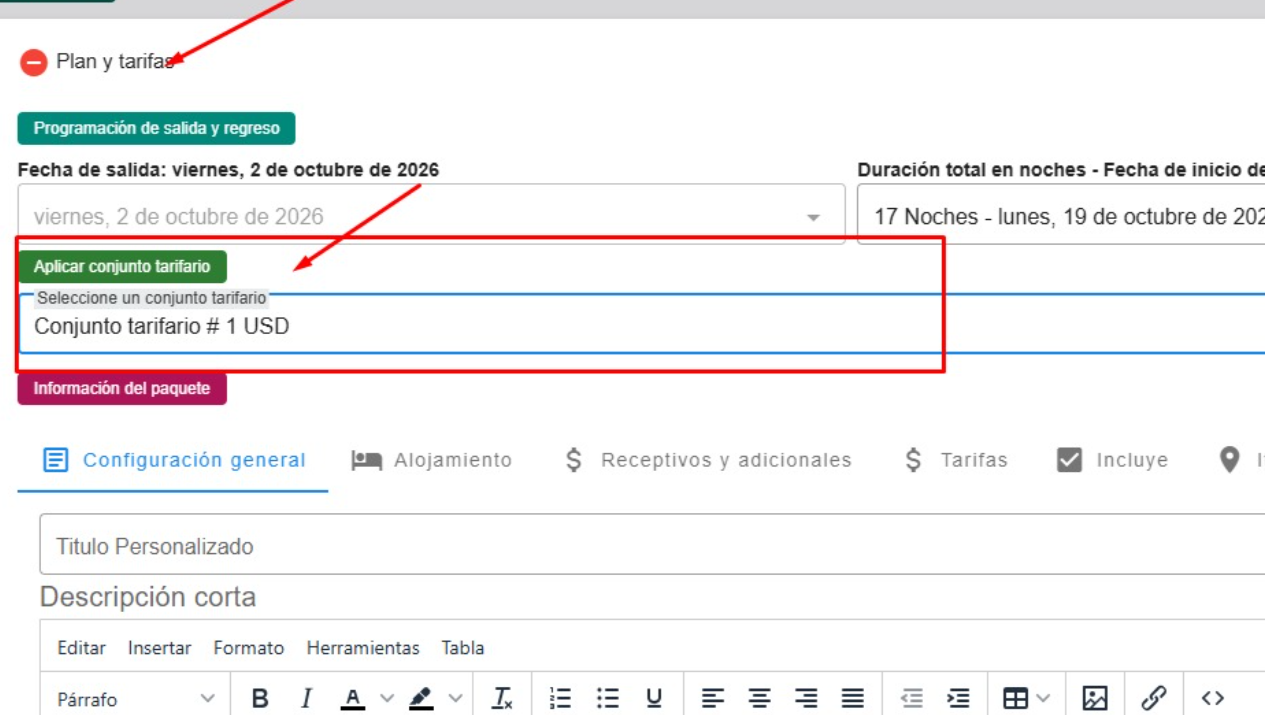
Task: Center align the text
Action: click(760, 698)
